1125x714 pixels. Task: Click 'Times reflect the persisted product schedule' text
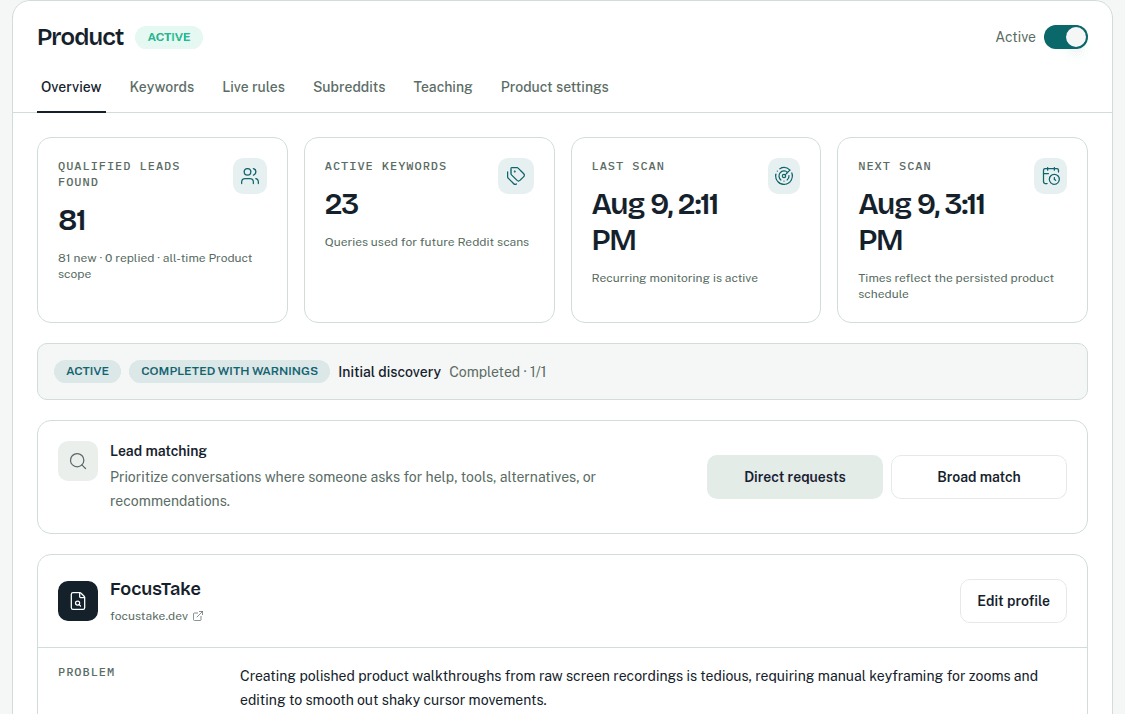point(956,286)
